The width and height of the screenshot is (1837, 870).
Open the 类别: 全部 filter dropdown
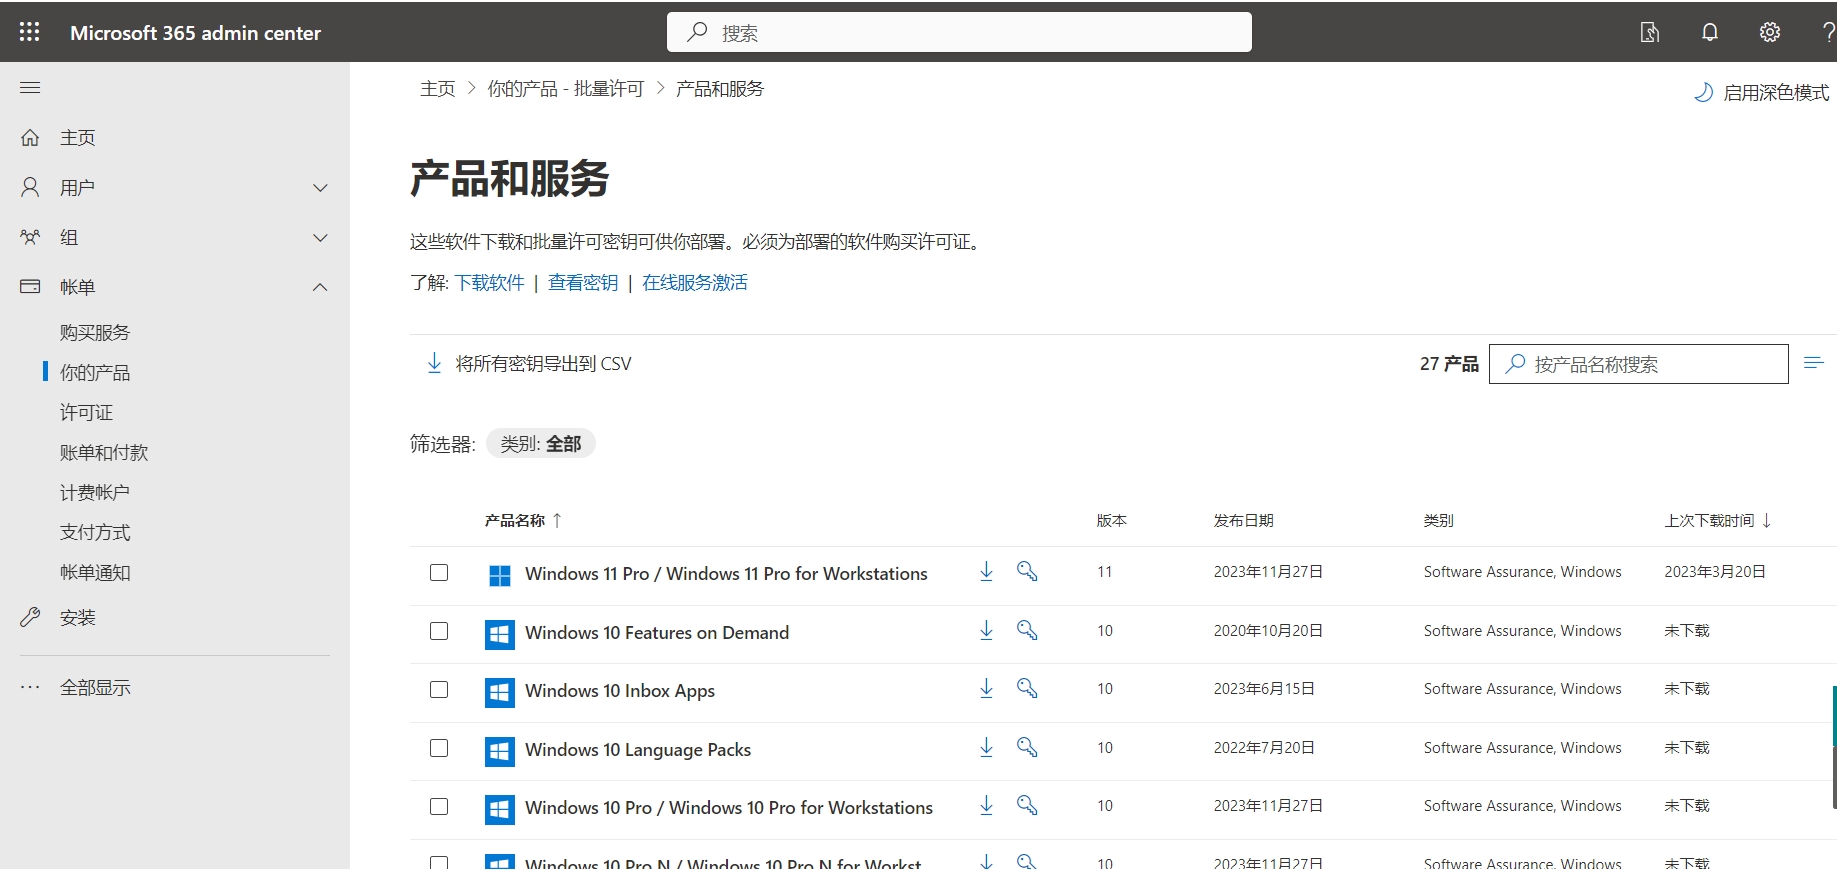[x=541, y=444]
